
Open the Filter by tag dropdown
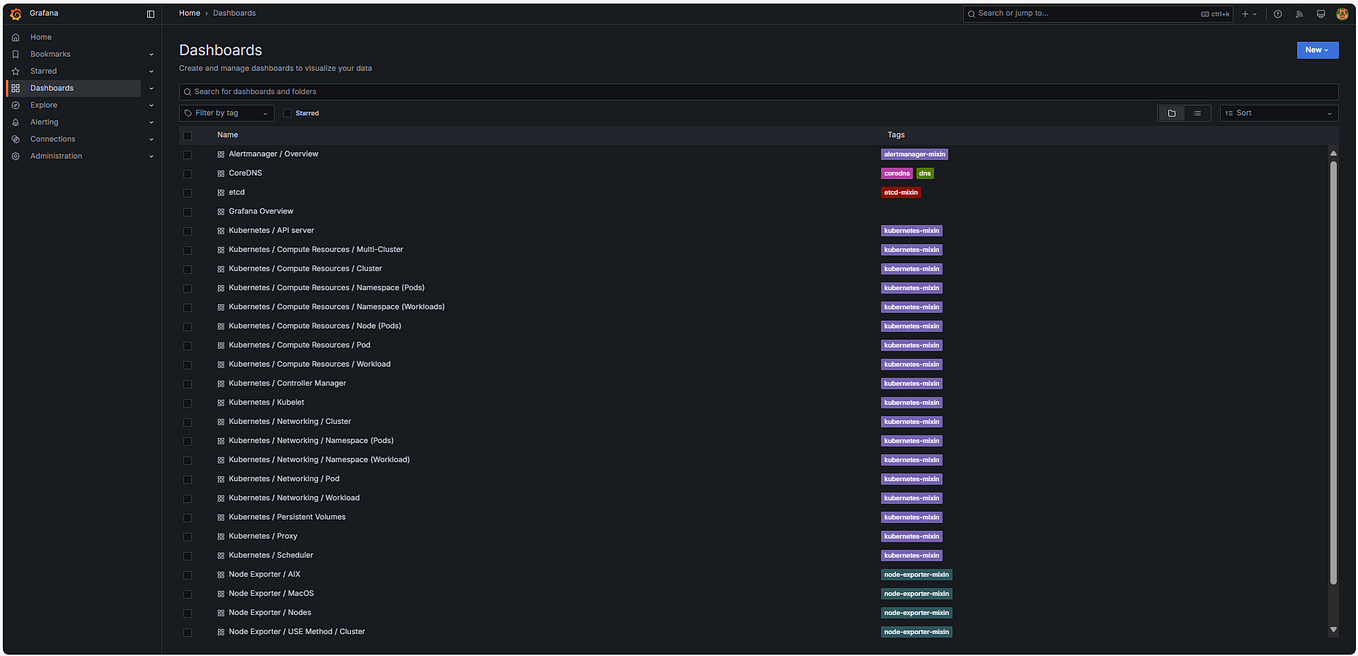[226, 113]
